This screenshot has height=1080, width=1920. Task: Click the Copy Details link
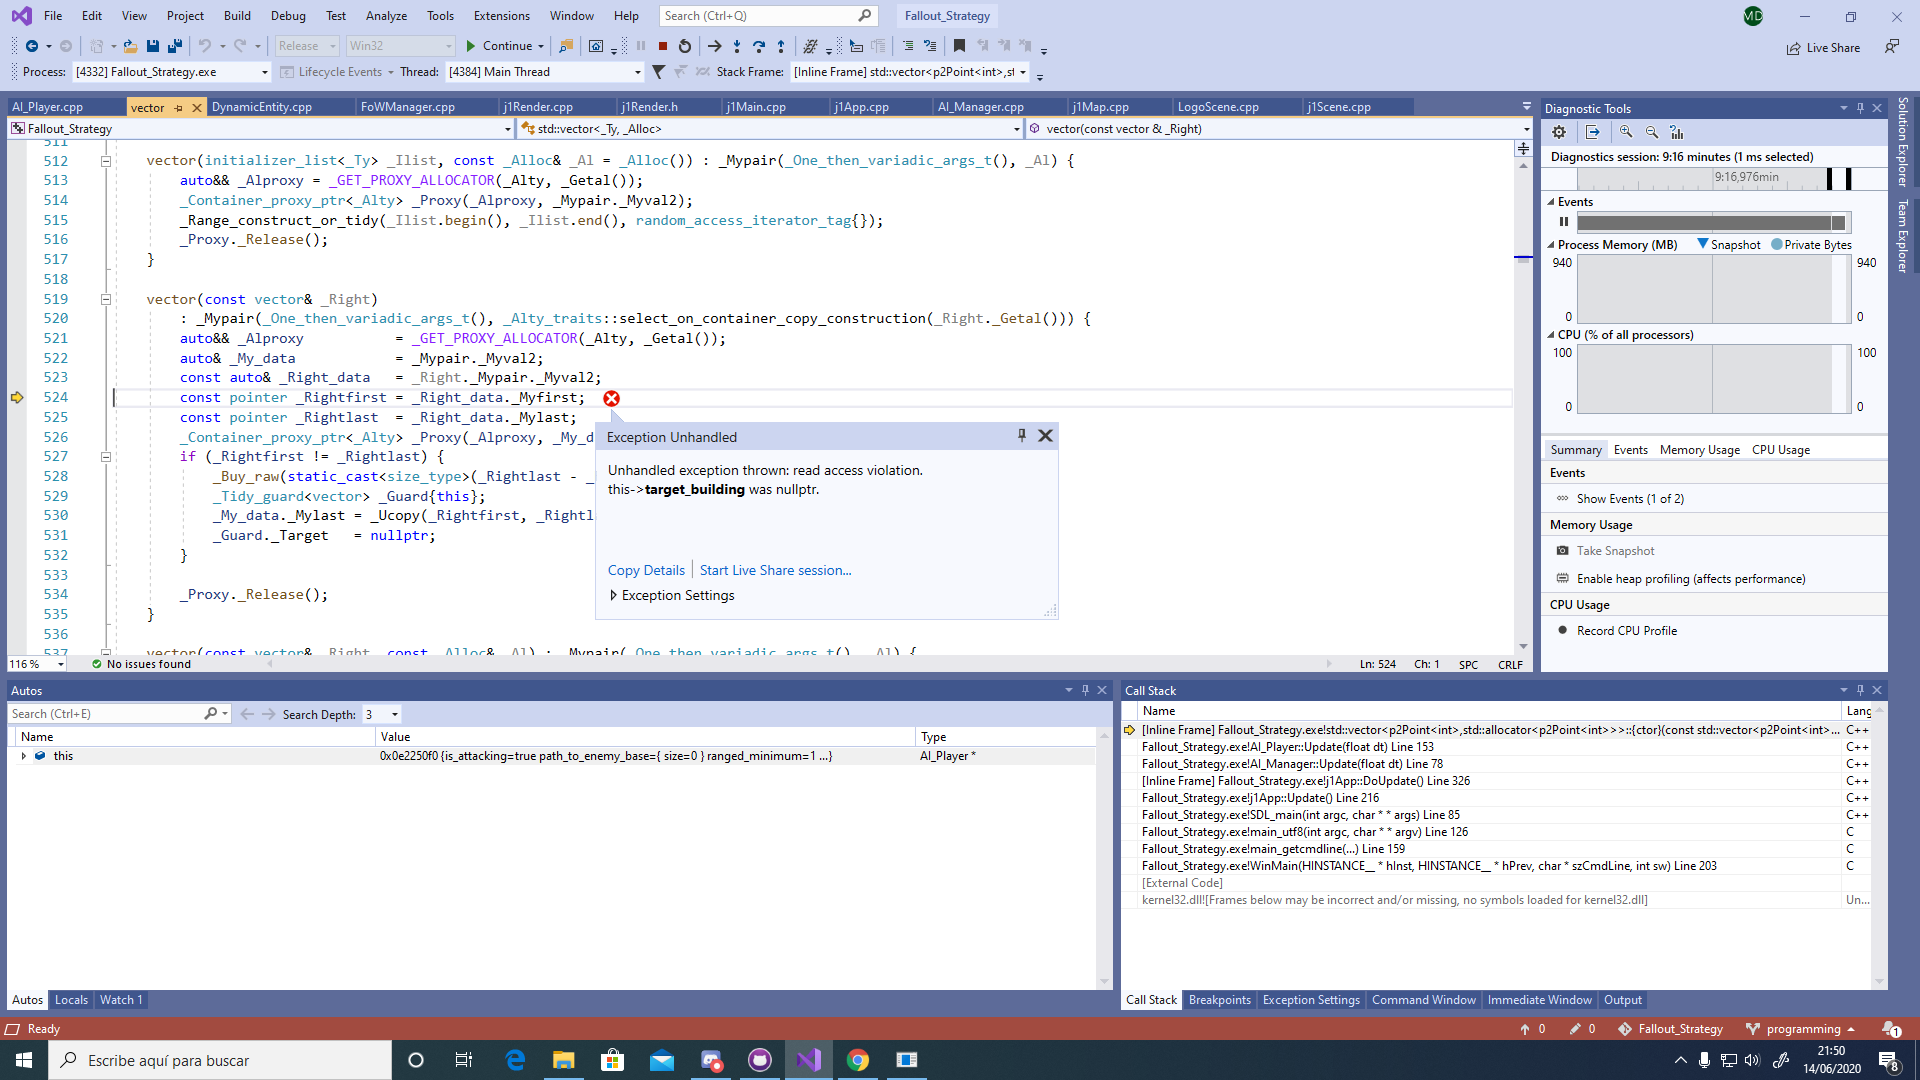[646, 570]
